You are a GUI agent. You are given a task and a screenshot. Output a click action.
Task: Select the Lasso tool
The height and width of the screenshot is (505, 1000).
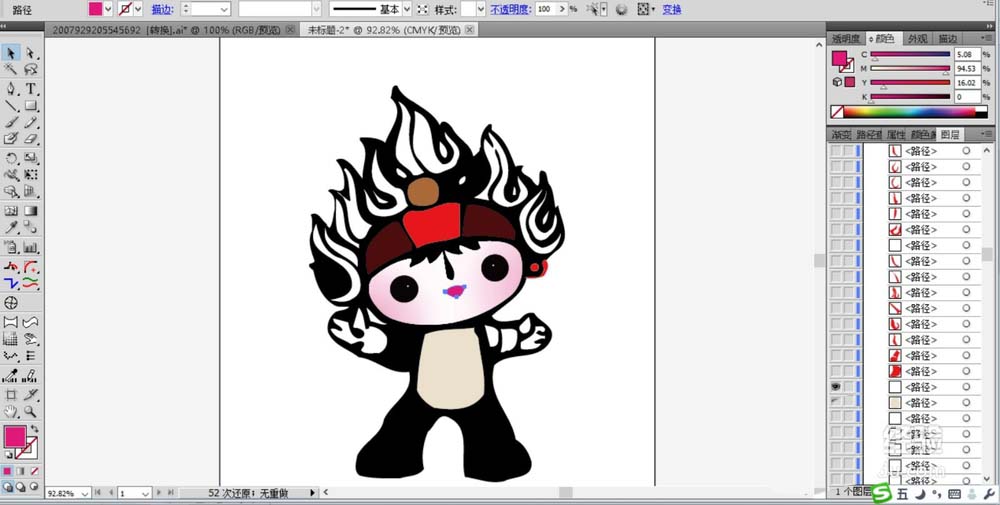click(x=30, y=70)
